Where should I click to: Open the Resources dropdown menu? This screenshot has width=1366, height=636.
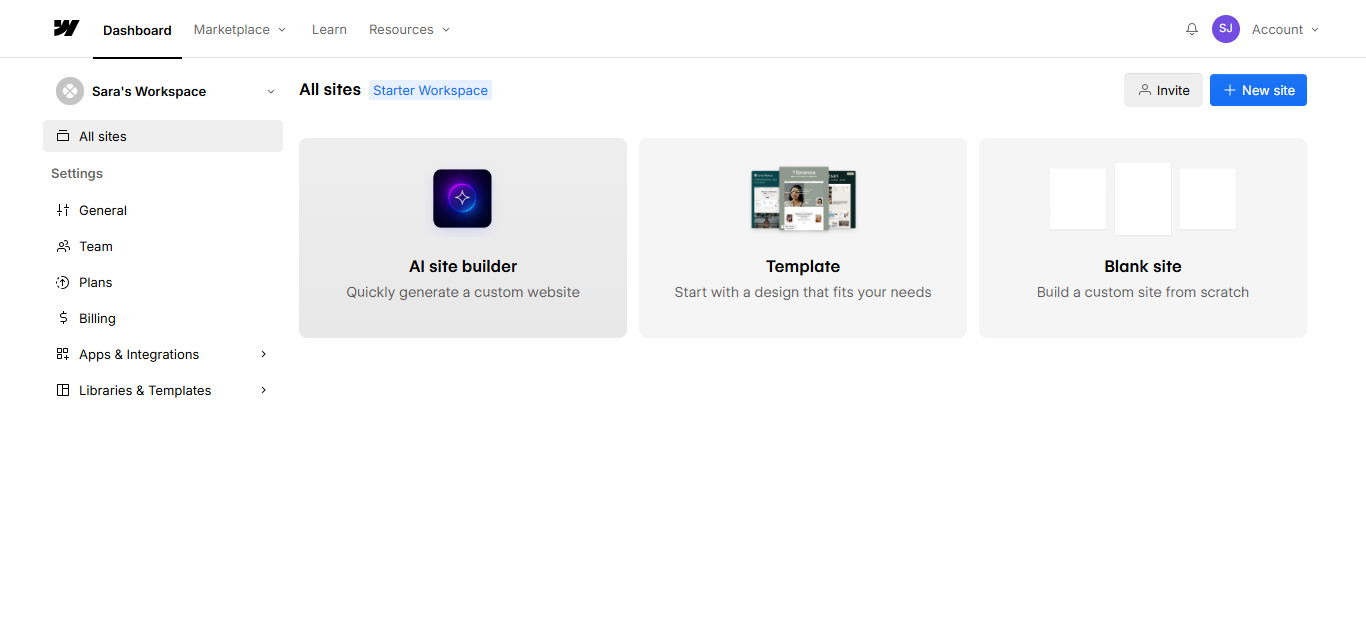click(x=410, y=30)
